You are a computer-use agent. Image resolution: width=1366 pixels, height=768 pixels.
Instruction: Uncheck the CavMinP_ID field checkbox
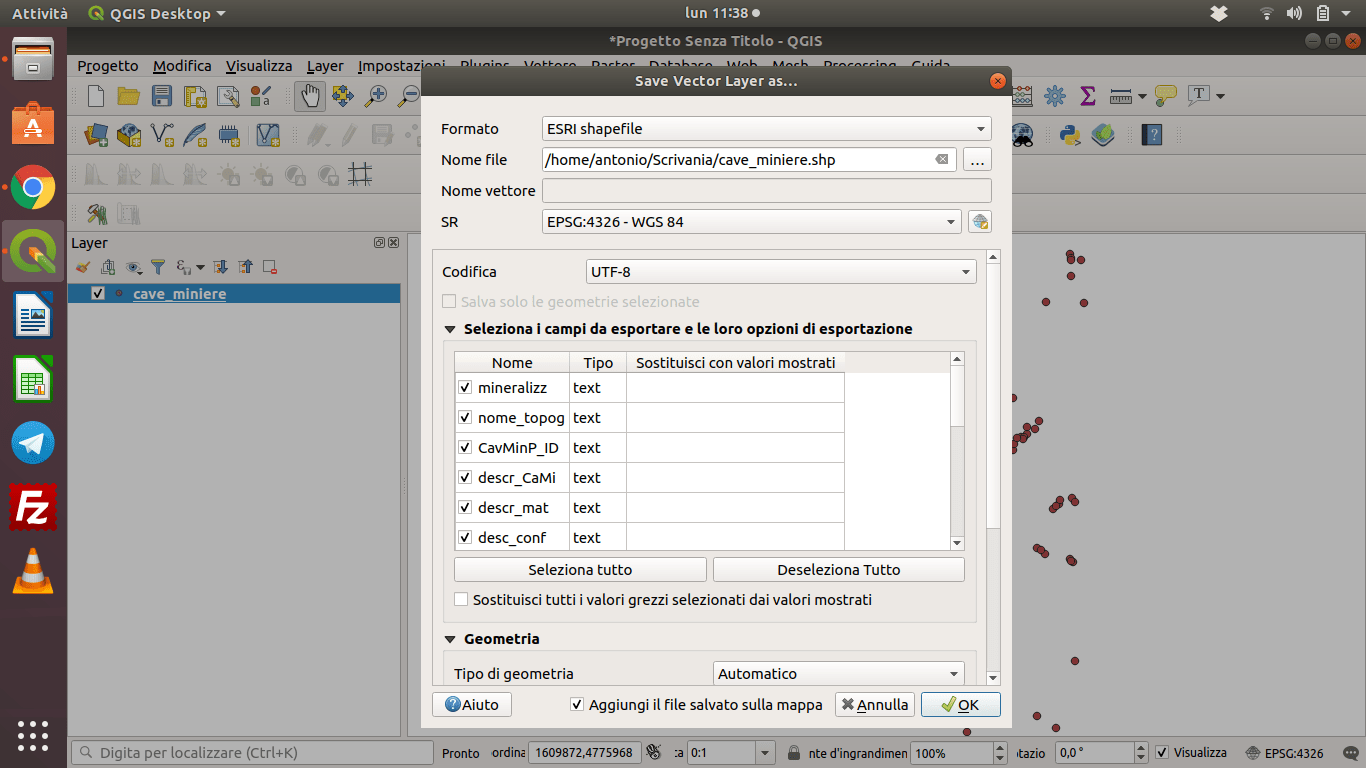pyautogui.click(x=465, y=447)
